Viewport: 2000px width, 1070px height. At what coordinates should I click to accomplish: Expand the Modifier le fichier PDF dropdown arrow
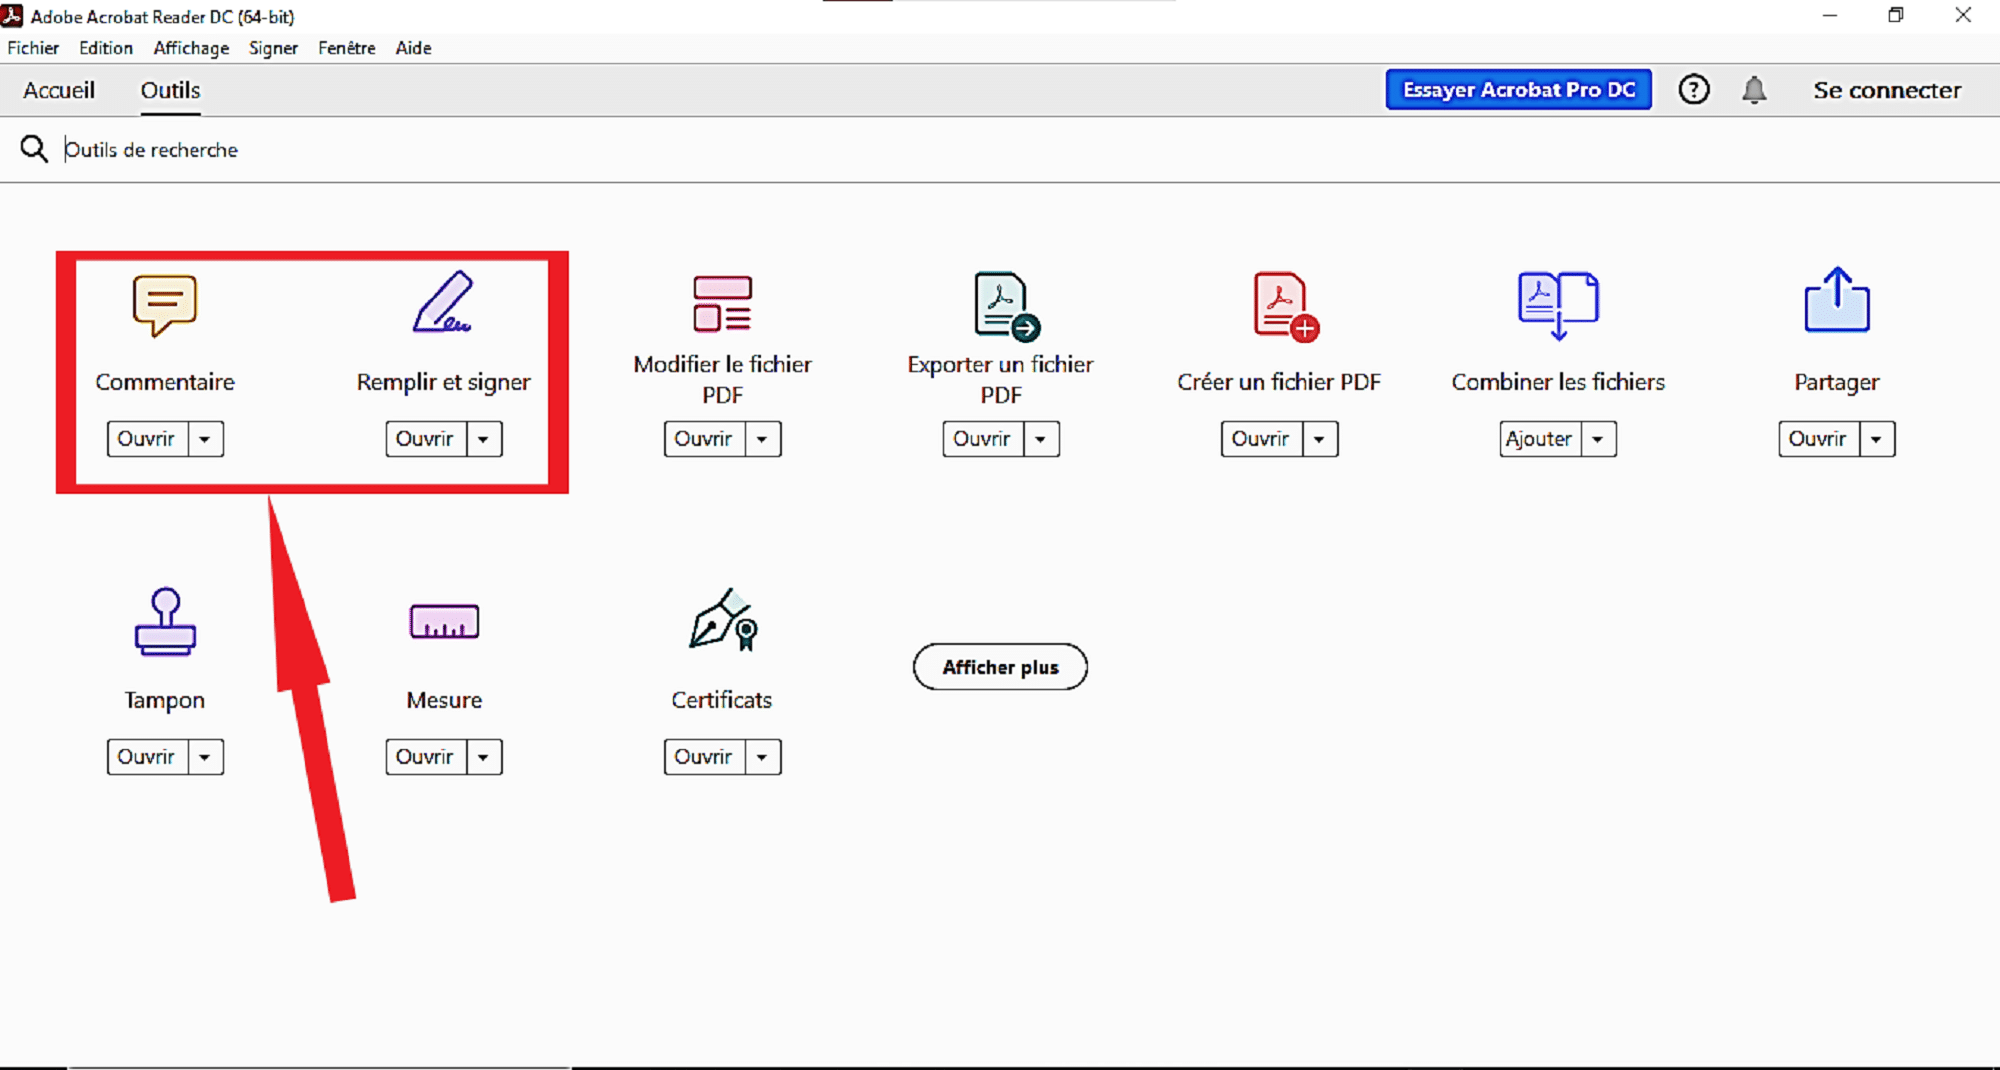(x=763, y=439)
